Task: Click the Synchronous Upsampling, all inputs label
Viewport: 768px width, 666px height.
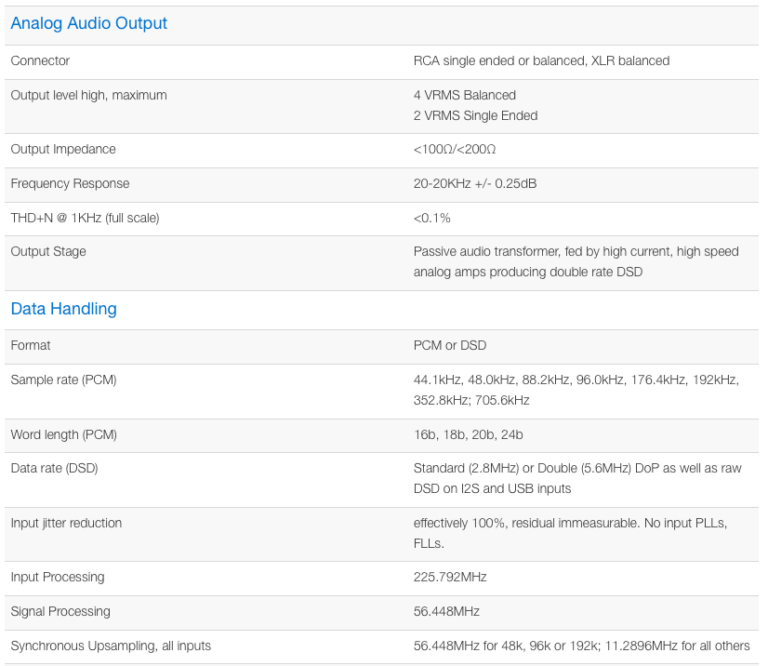Action: click(111, 646)
